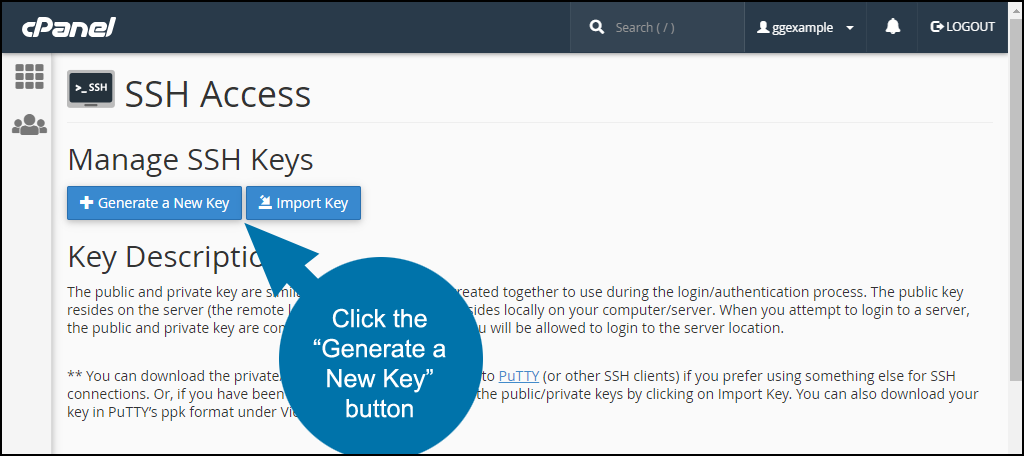Click the Generate a New Key button

(154, 203)
